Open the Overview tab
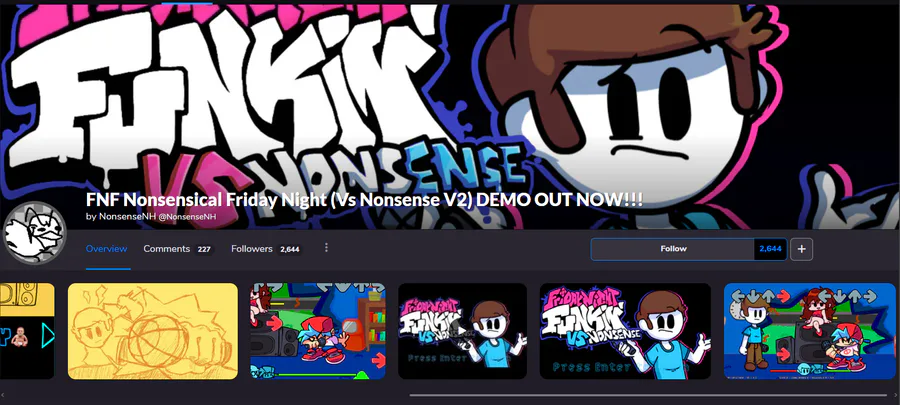Image resolution: width=900 pixels, height=405 pixels. (107, 249)
